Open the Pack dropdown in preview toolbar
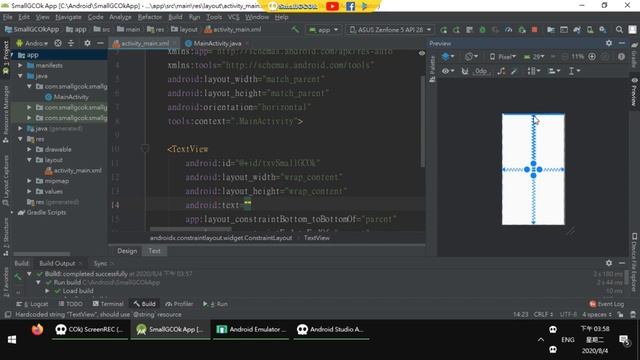Screen dimensions: 640x360 pyautogui.click(x=533, y=71)
